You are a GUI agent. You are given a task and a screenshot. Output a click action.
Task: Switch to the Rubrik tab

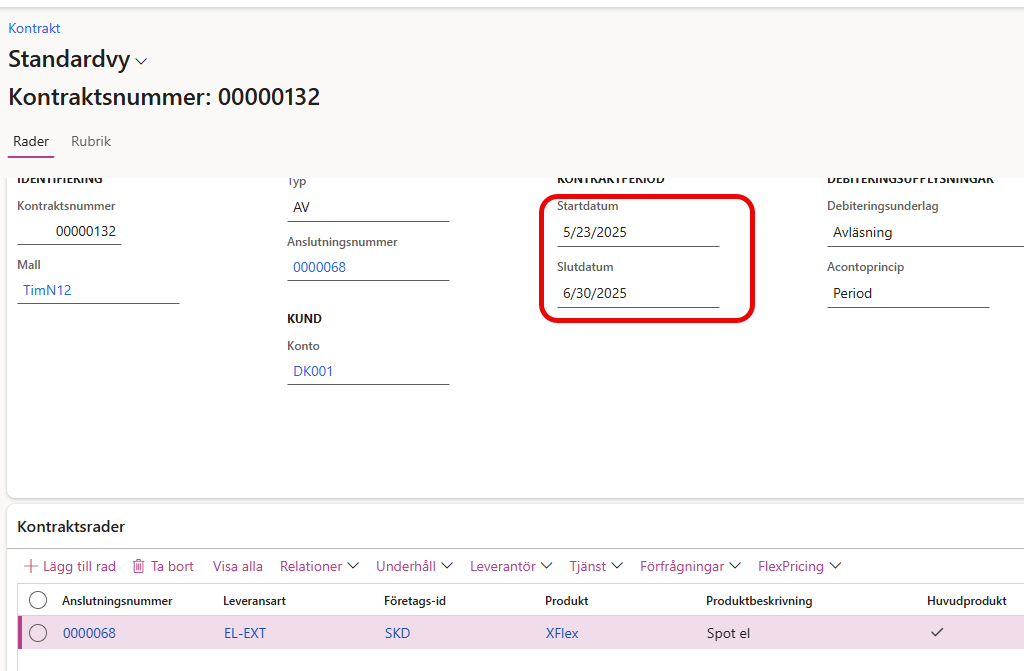91,141
